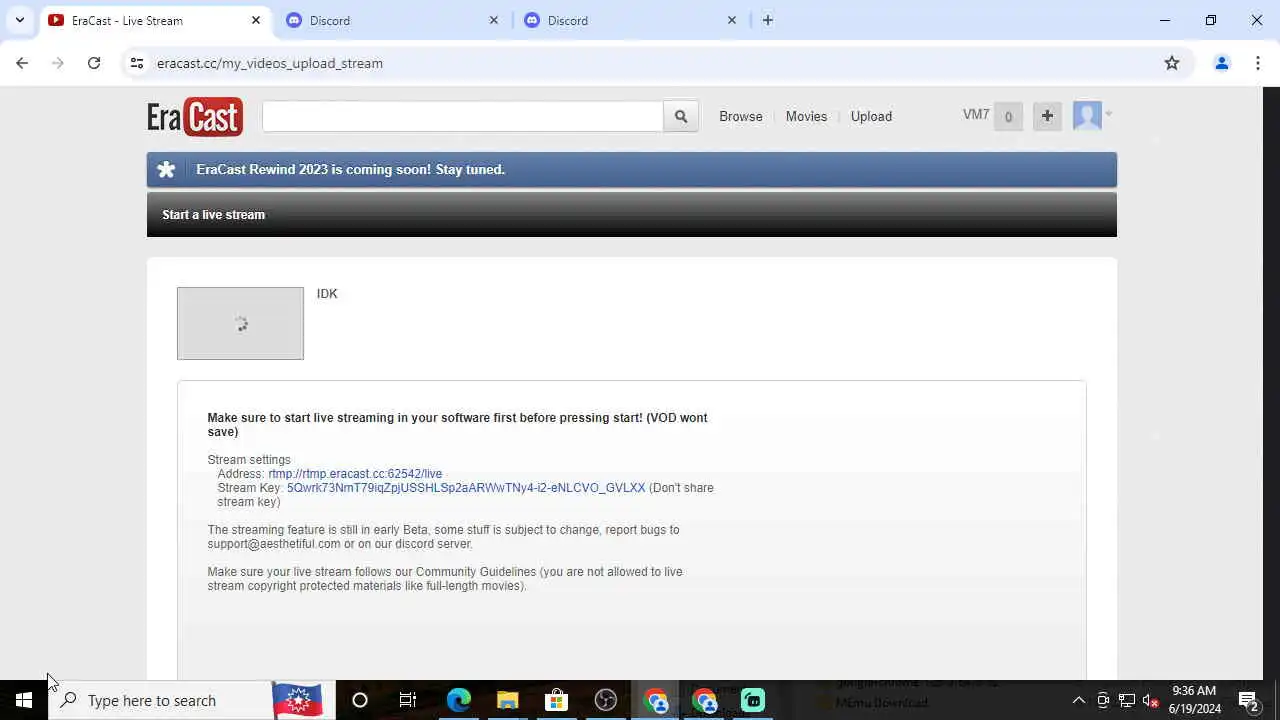This screenshot has height=720, width=1280.
Task: Click the EraCast Rewind 2023 banner star icon
Action: (166, 170)
